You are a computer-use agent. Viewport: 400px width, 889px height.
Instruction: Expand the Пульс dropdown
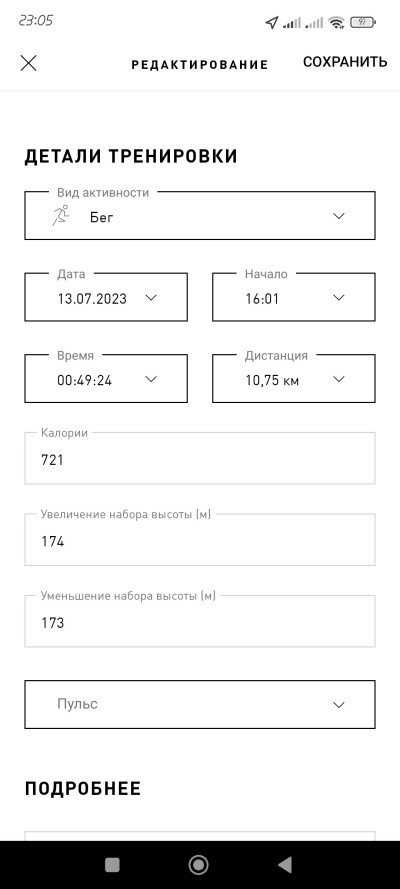click(199, 705)
